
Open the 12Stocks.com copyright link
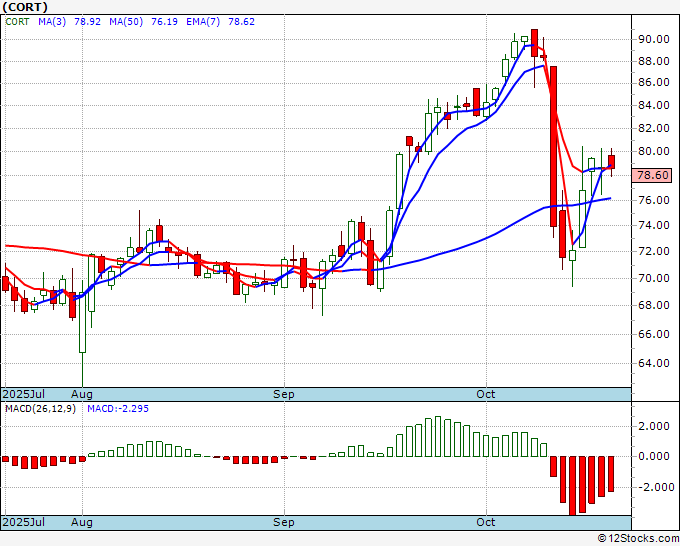pyautogui.click(x=638, y=538)
